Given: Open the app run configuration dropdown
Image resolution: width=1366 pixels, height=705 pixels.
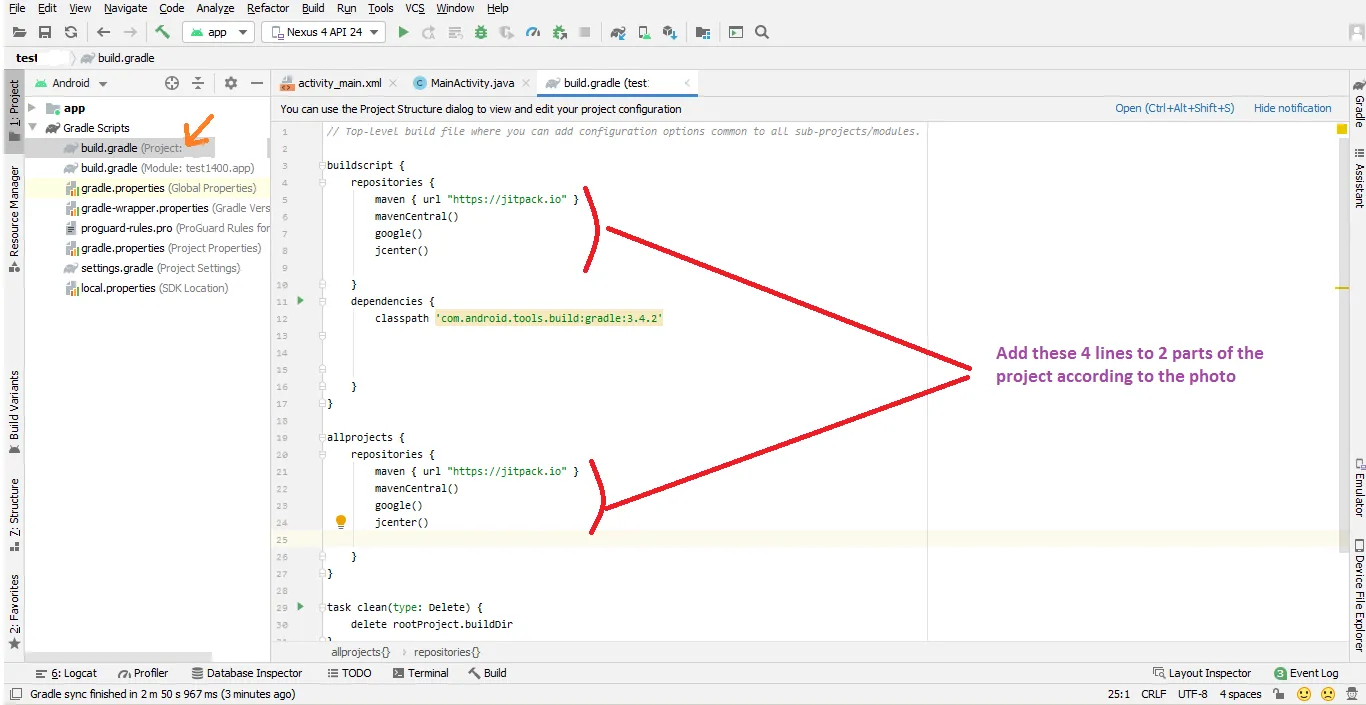Looking at the screenshot, I should click(217, 32).
